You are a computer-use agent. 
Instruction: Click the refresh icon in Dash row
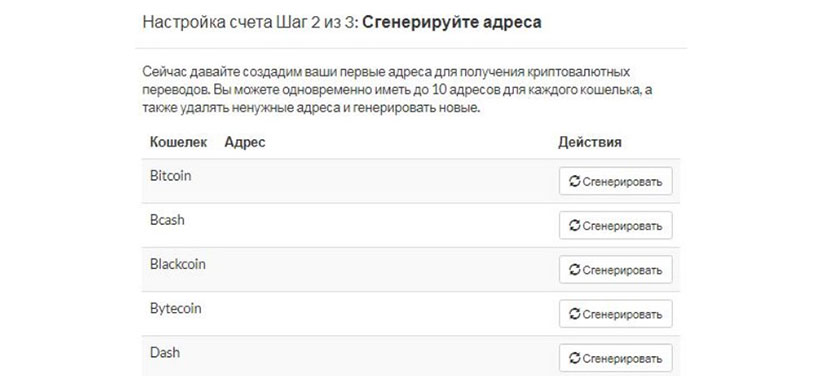[x=575, y=358]
